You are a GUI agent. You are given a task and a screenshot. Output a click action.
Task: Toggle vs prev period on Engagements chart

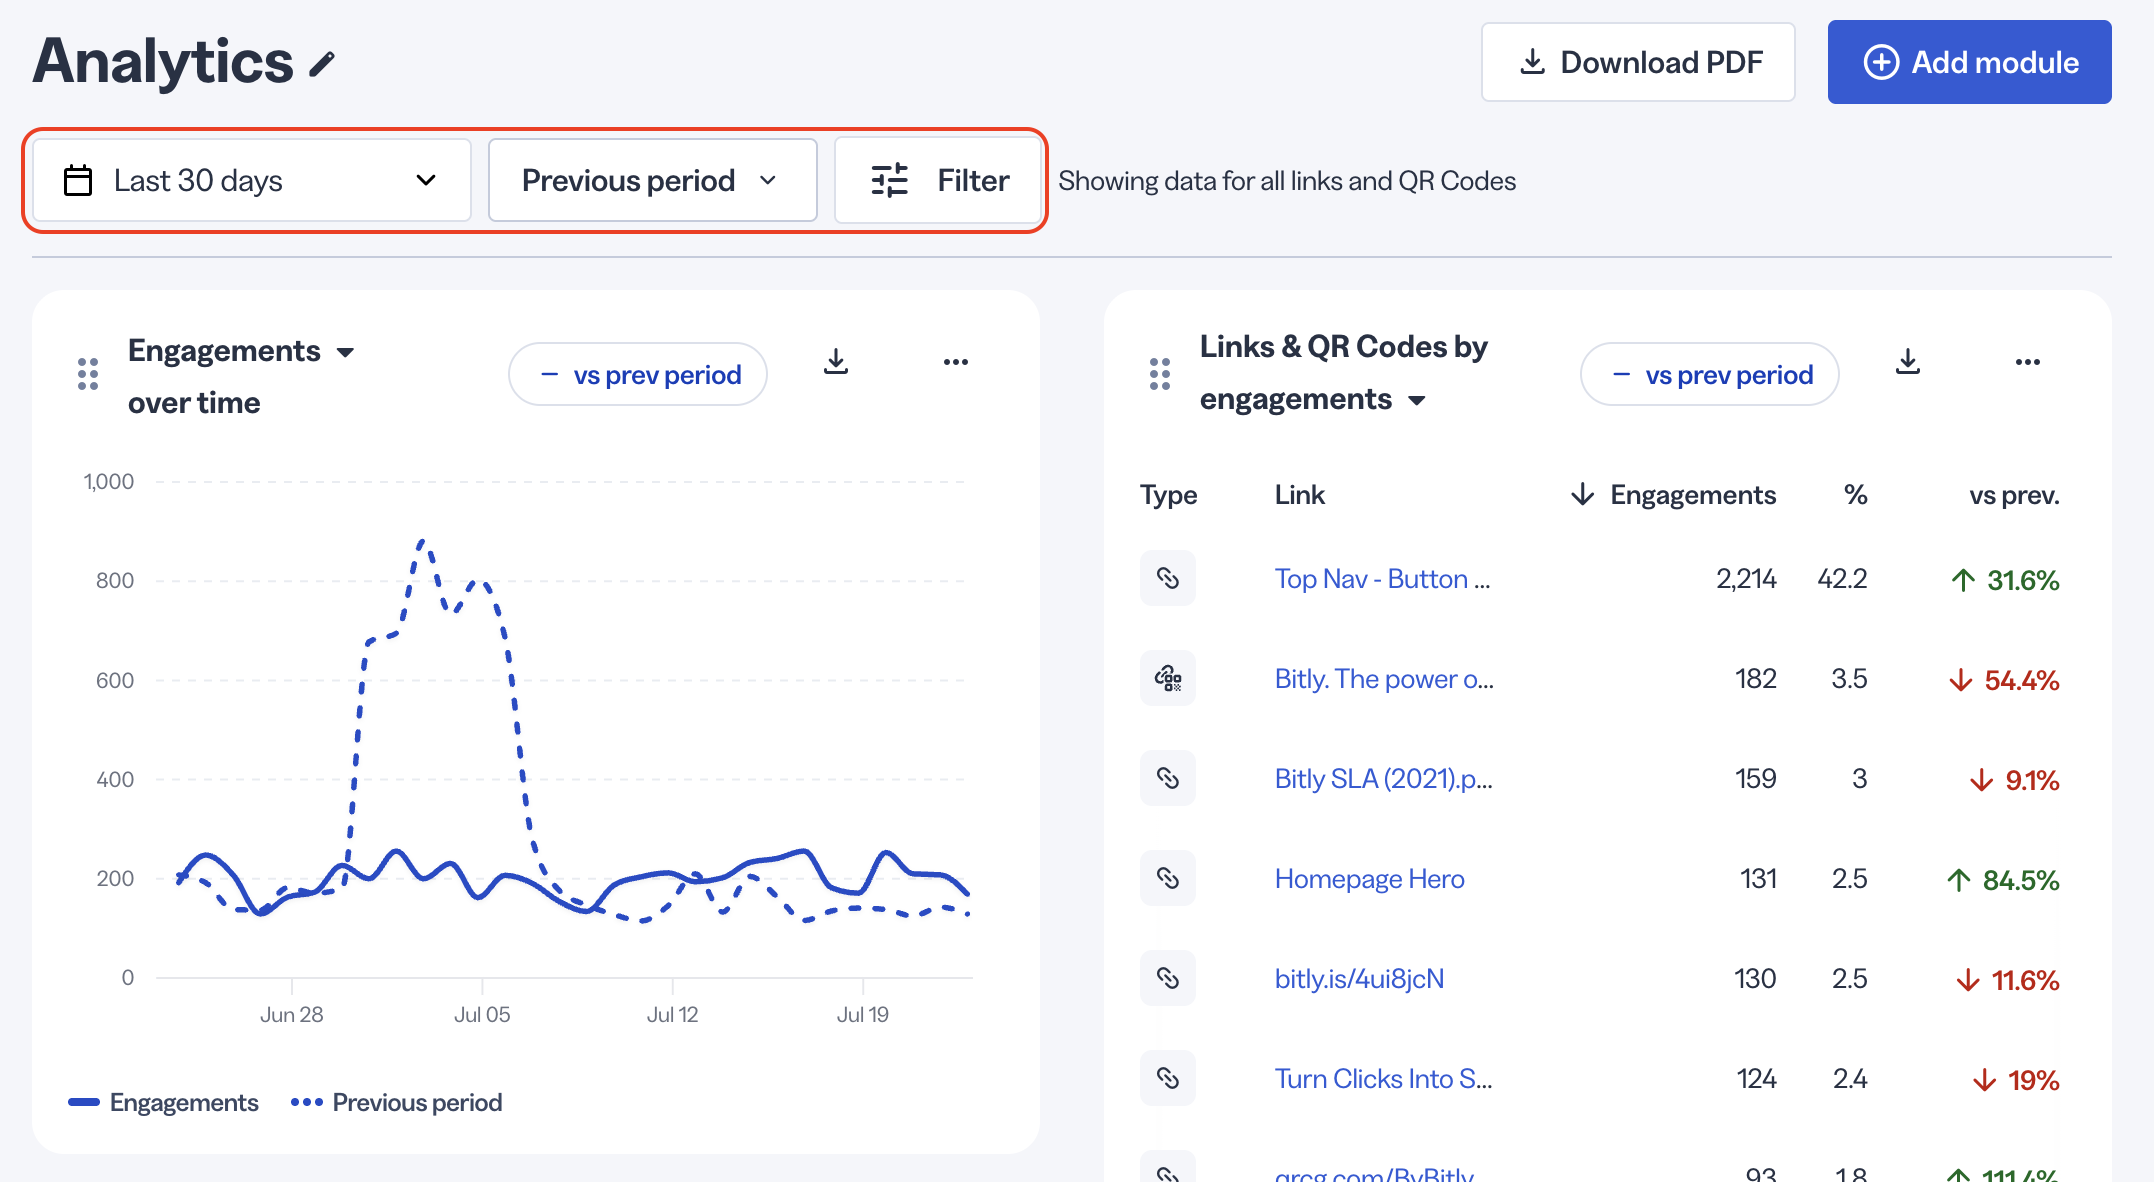(x=638, y=374)
